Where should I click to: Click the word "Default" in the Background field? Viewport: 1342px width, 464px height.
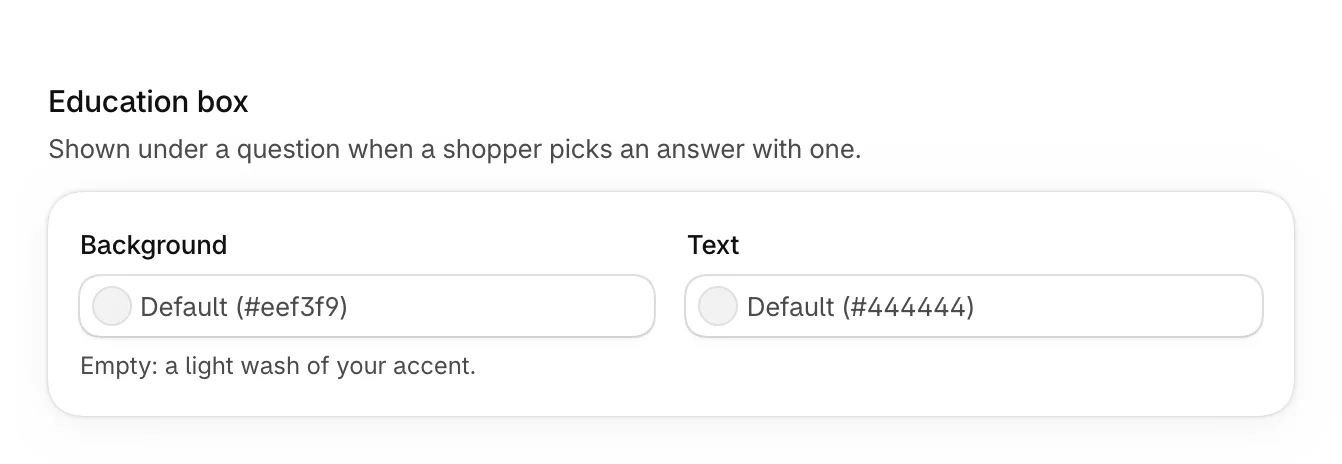click(184, 307)
